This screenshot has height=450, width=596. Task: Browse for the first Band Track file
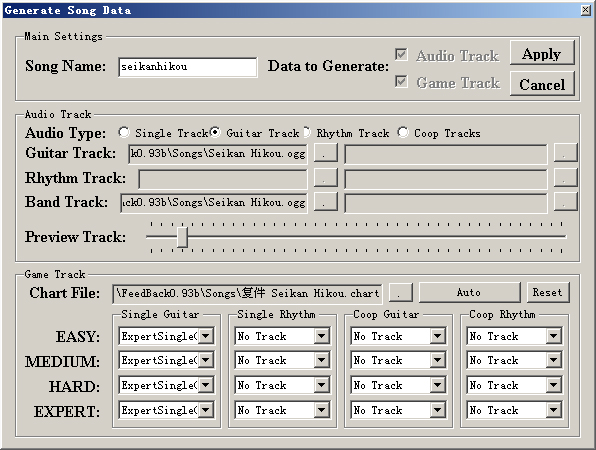(326, 201)
